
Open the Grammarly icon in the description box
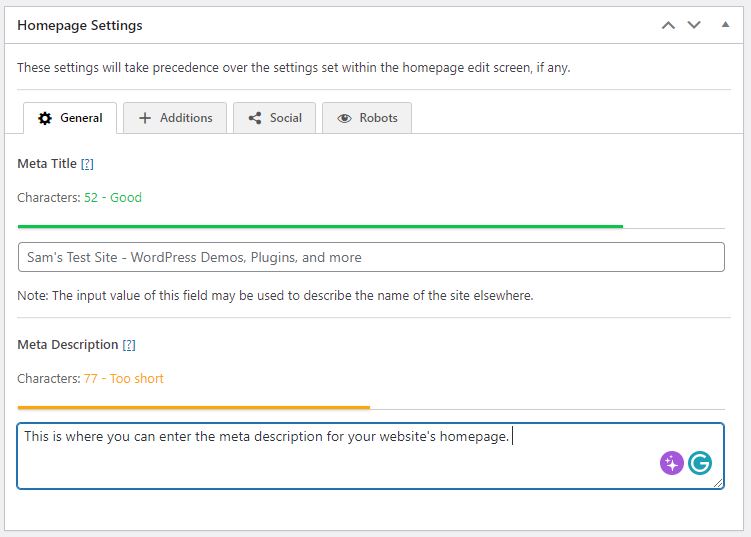pos(700,463)
